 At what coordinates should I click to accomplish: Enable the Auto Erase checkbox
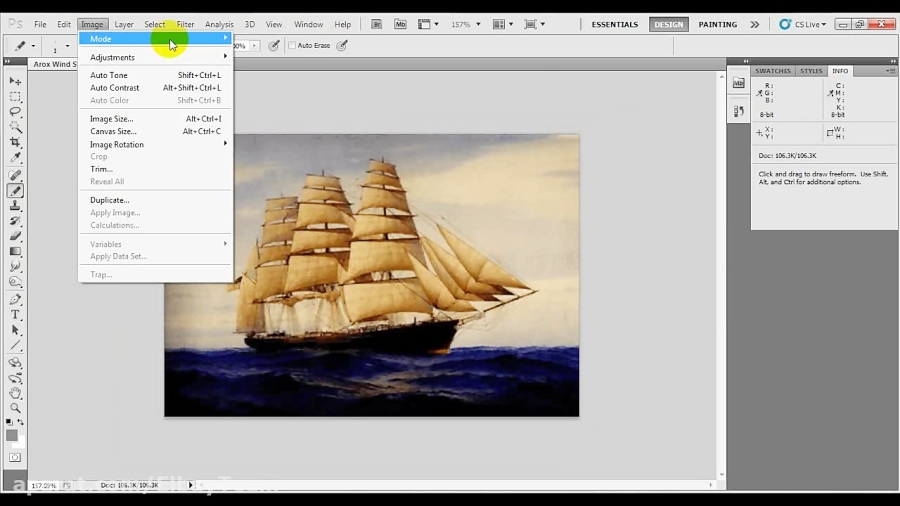pos(292,45)
